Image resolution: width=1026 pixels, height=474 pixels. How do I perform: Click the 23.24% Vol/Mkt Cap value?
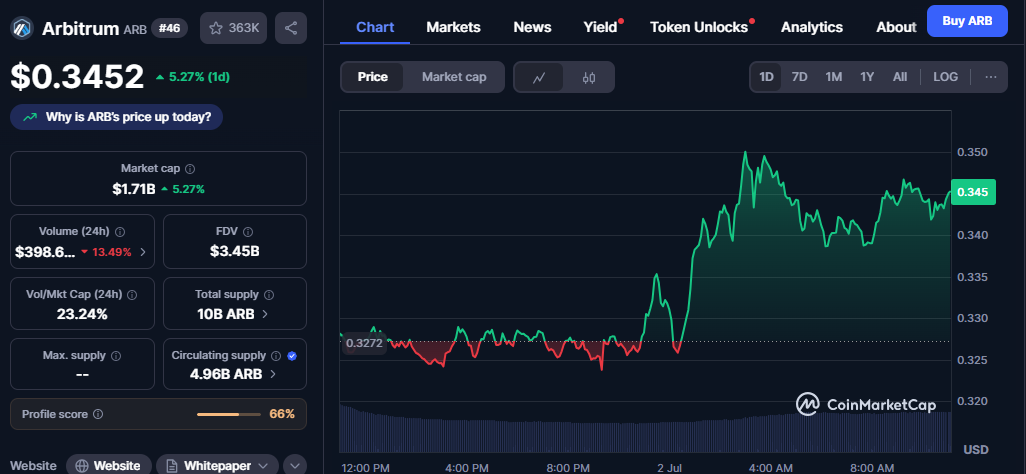point(82,314)
